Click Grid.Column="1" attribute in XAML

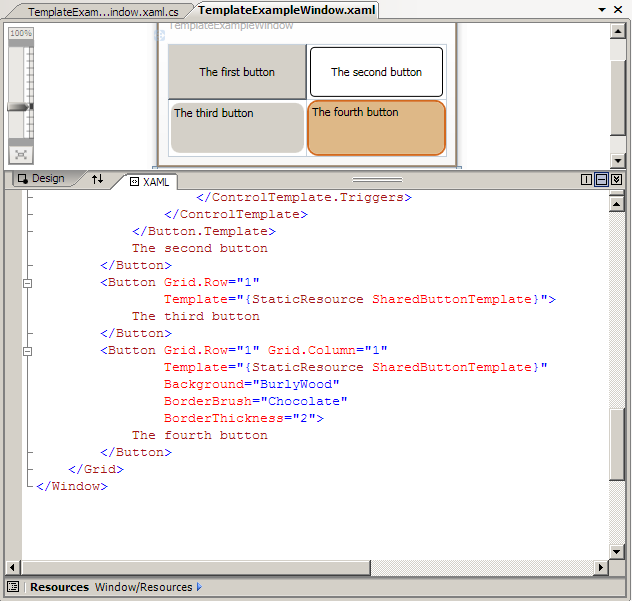click(328, 350)
